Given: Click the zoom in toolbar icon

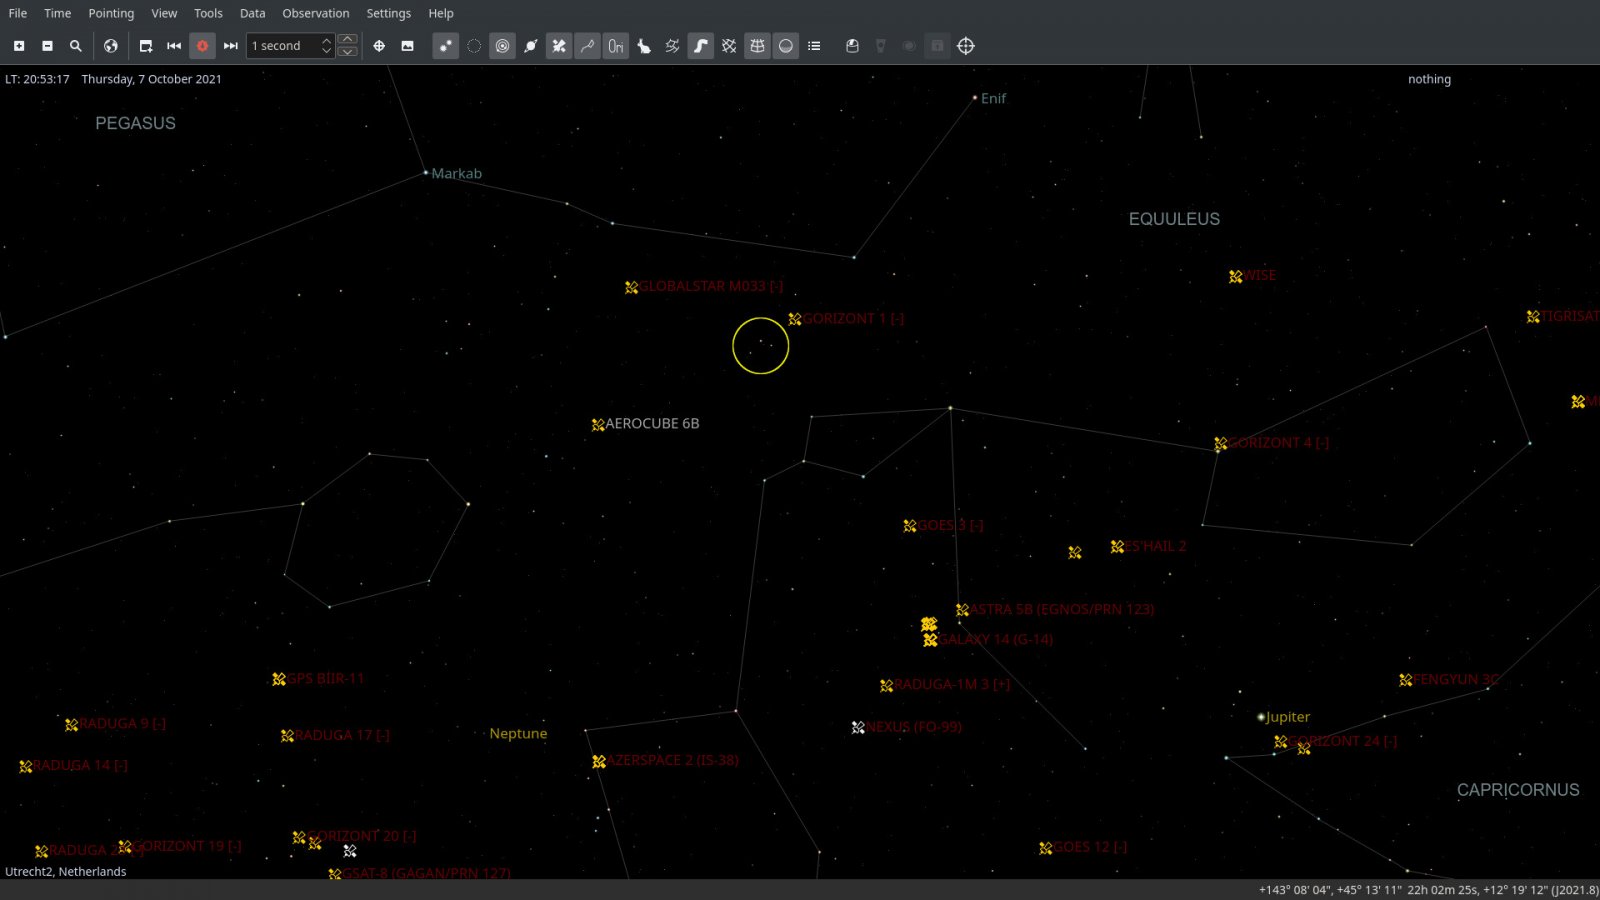Looking at the screenshot, I should pyautogui.click(x=19, y=46).
